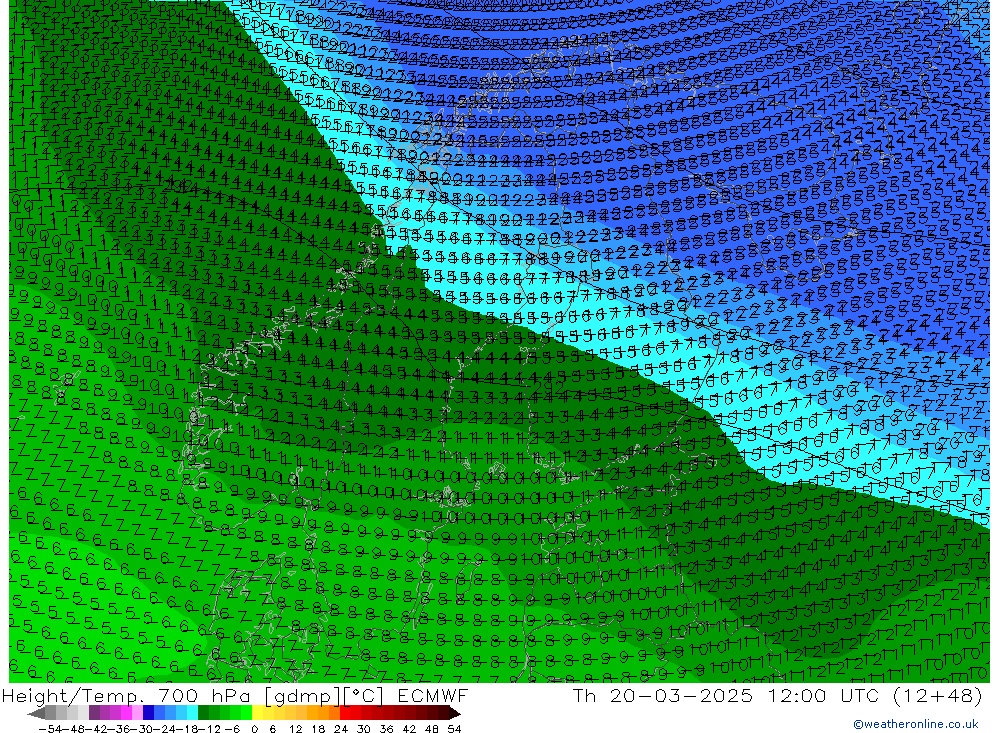Select the dark green legend swatch at -12

(x=203, y=713)
